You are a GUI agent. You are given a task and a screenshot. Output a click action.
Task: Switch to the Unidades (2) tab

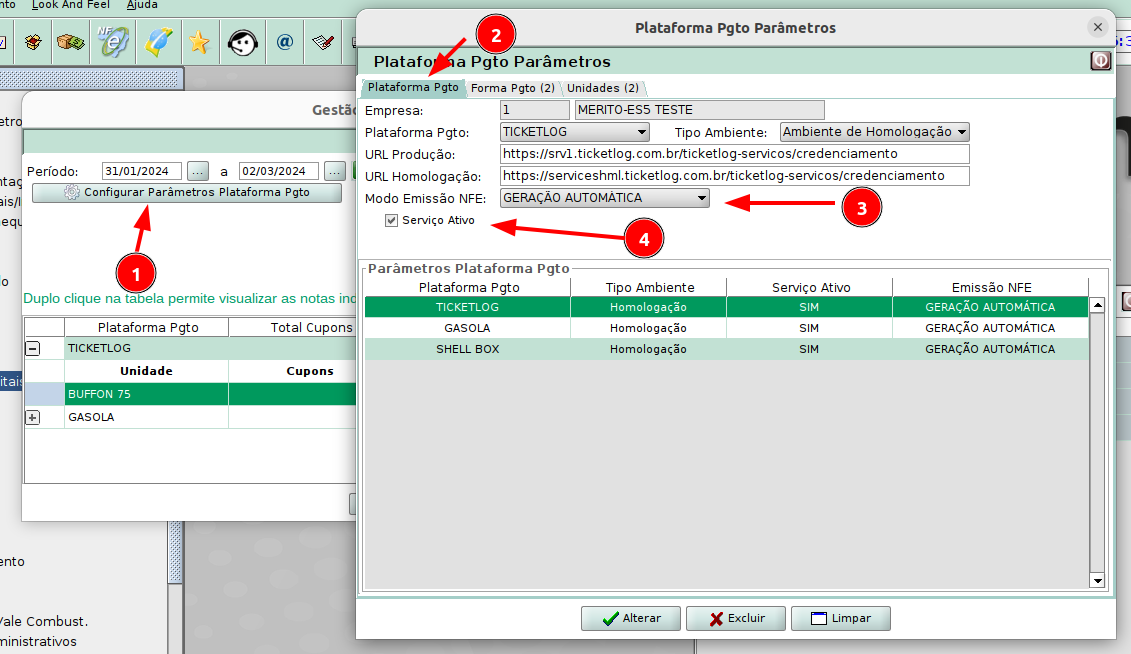click(x=602, y=88)
